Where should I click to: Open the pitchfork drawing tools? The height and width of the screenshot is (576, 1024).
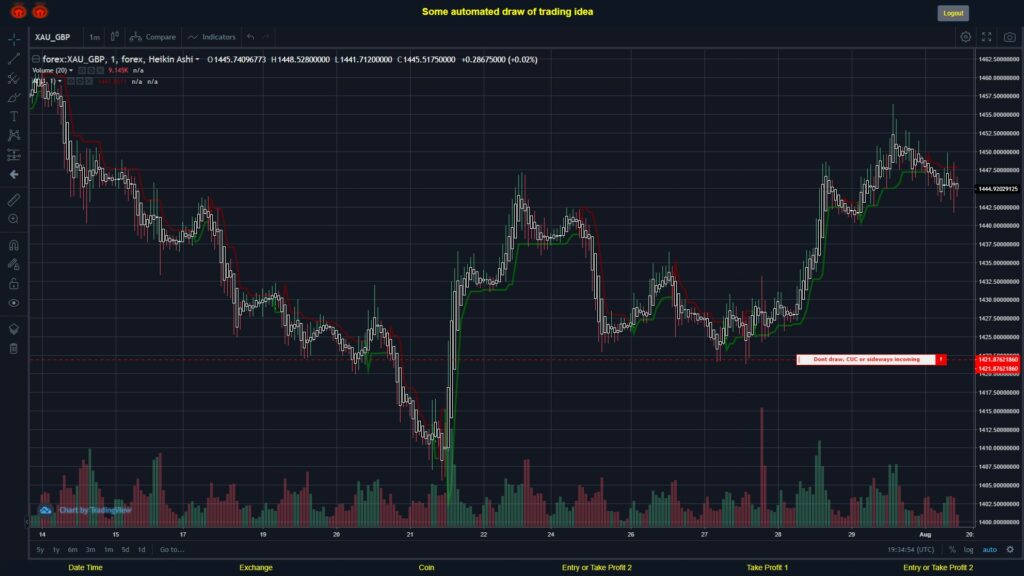(x=14, y=78)
